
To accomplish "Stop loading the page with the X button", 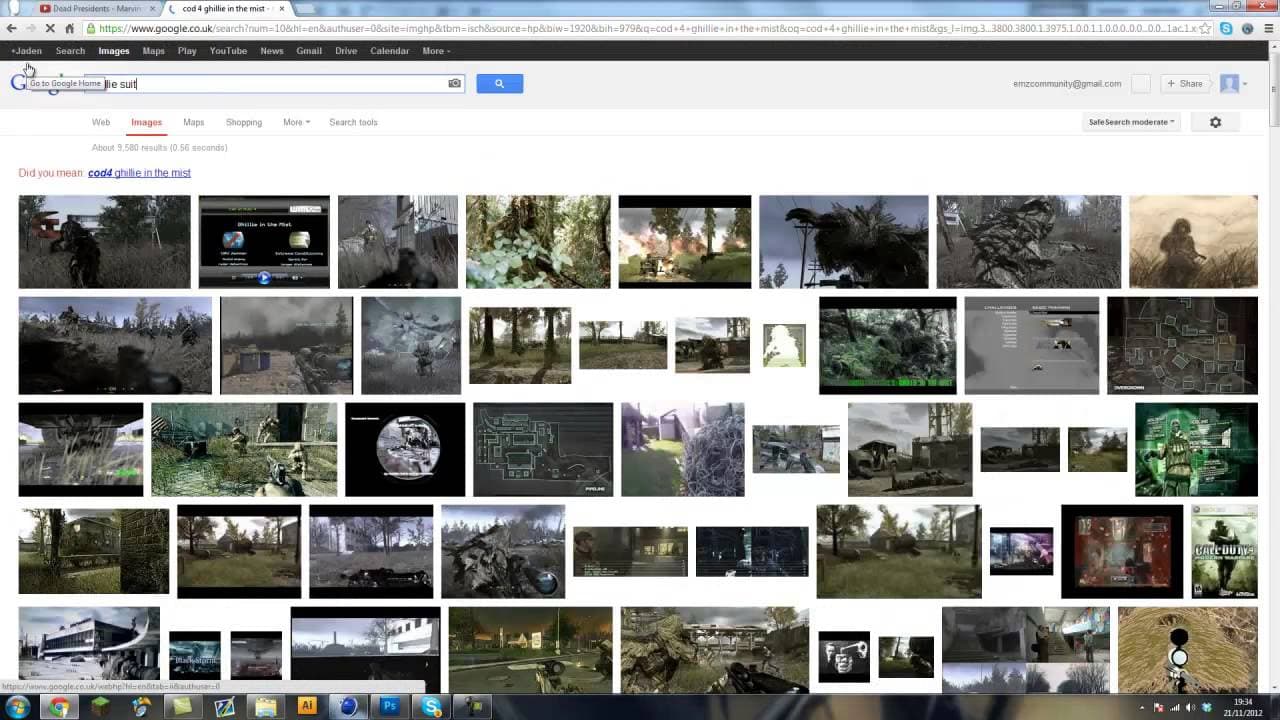I will point(50,29).
